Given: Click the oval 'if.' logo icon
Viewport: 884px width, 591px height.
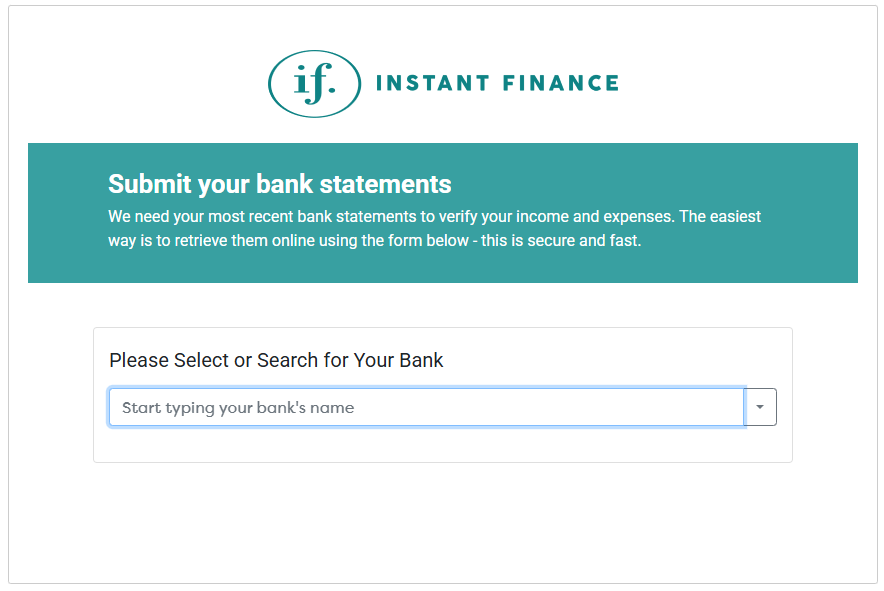Looking at the screenshot, I should [314, 83].
